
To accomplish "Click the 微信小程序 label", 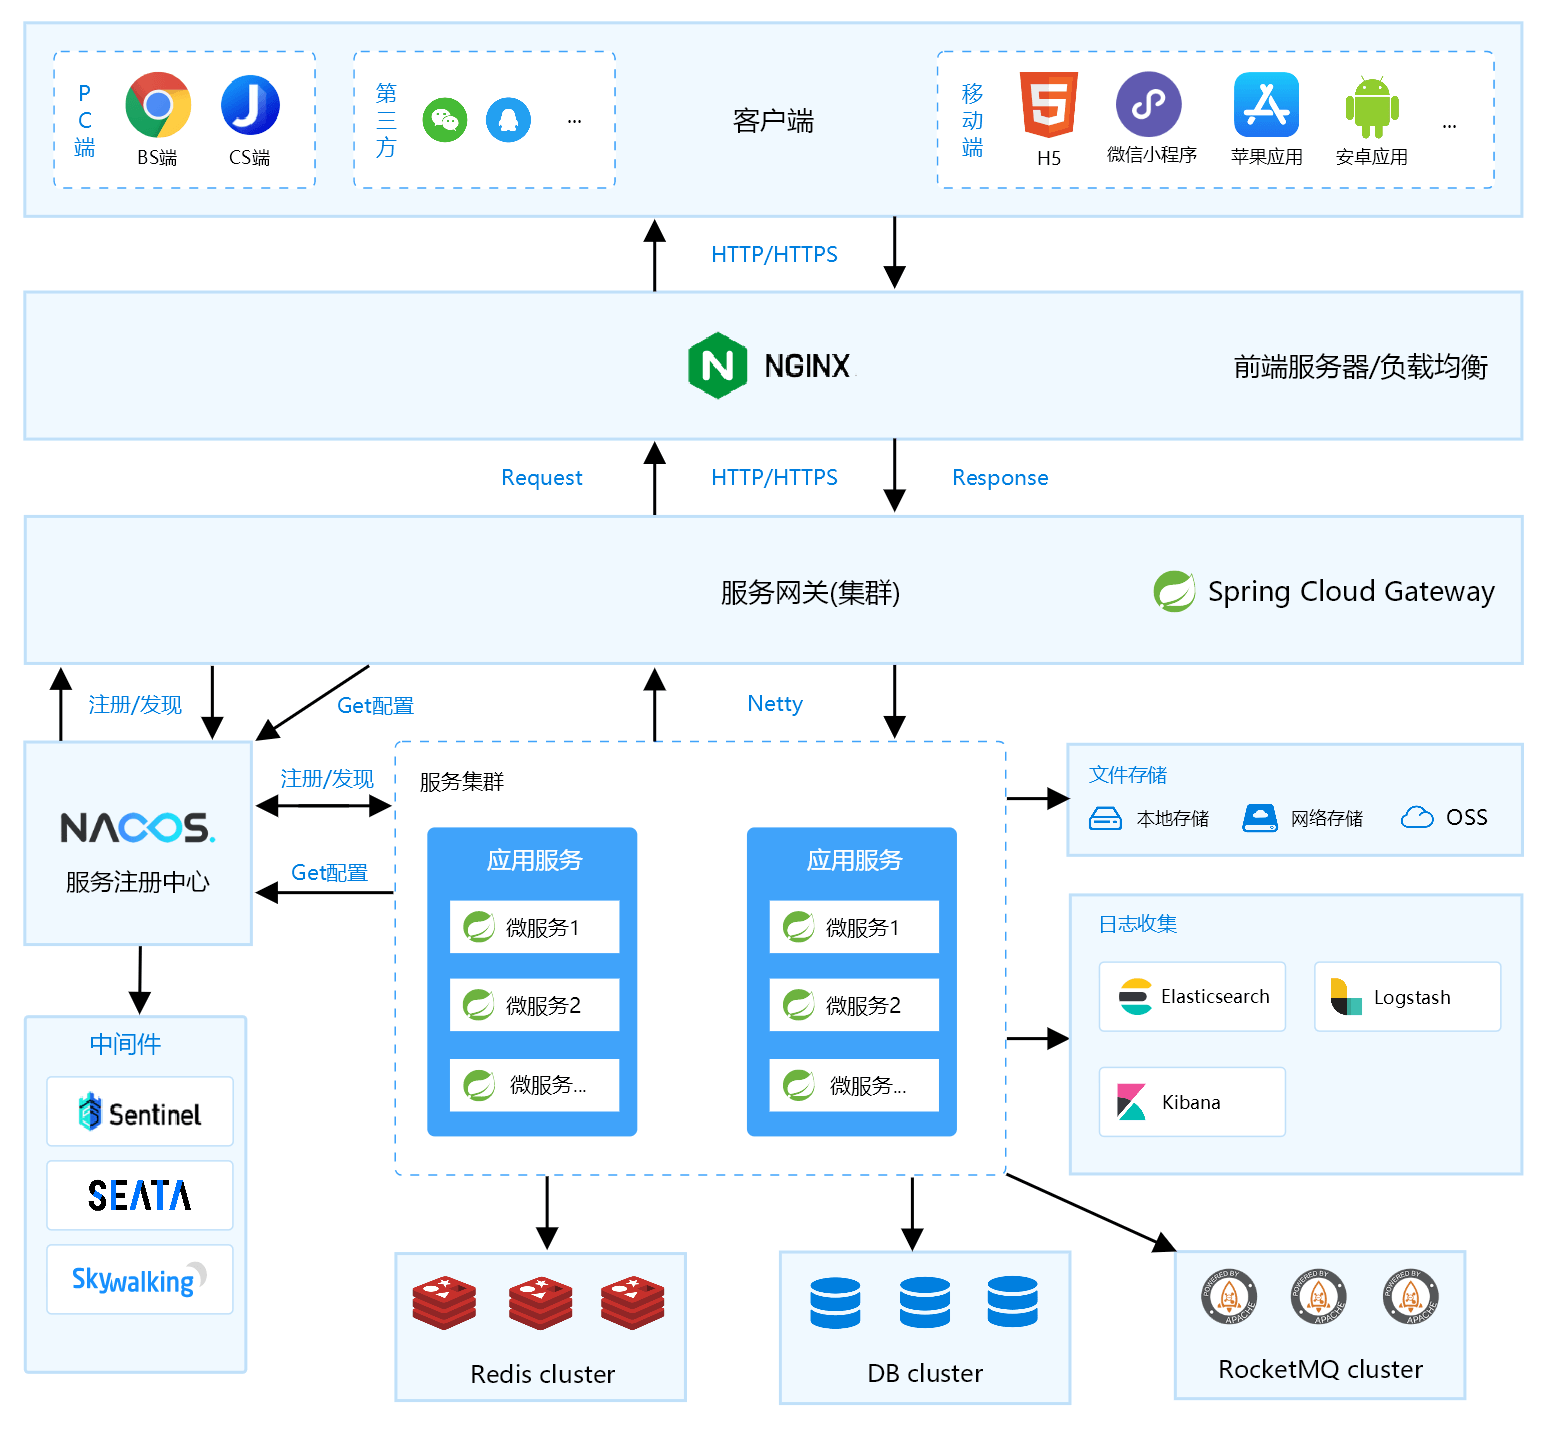I will click(1152, 155).
